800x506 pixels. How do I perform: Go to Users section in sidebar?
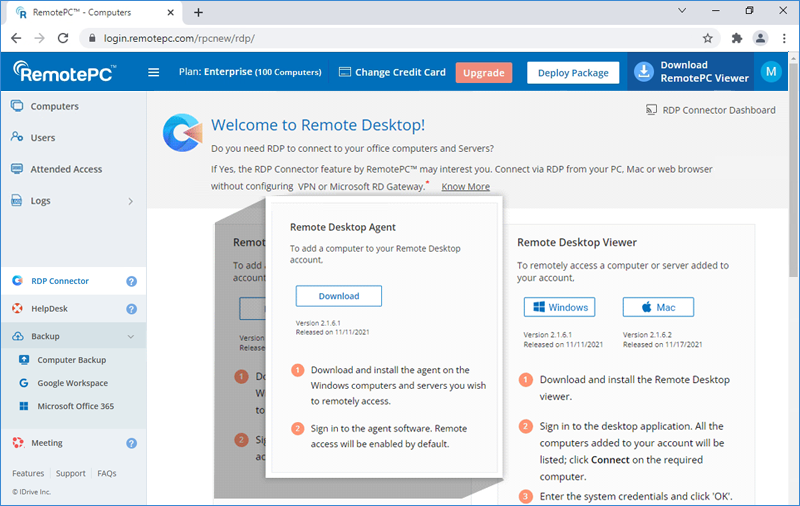[x=43, y=138]
